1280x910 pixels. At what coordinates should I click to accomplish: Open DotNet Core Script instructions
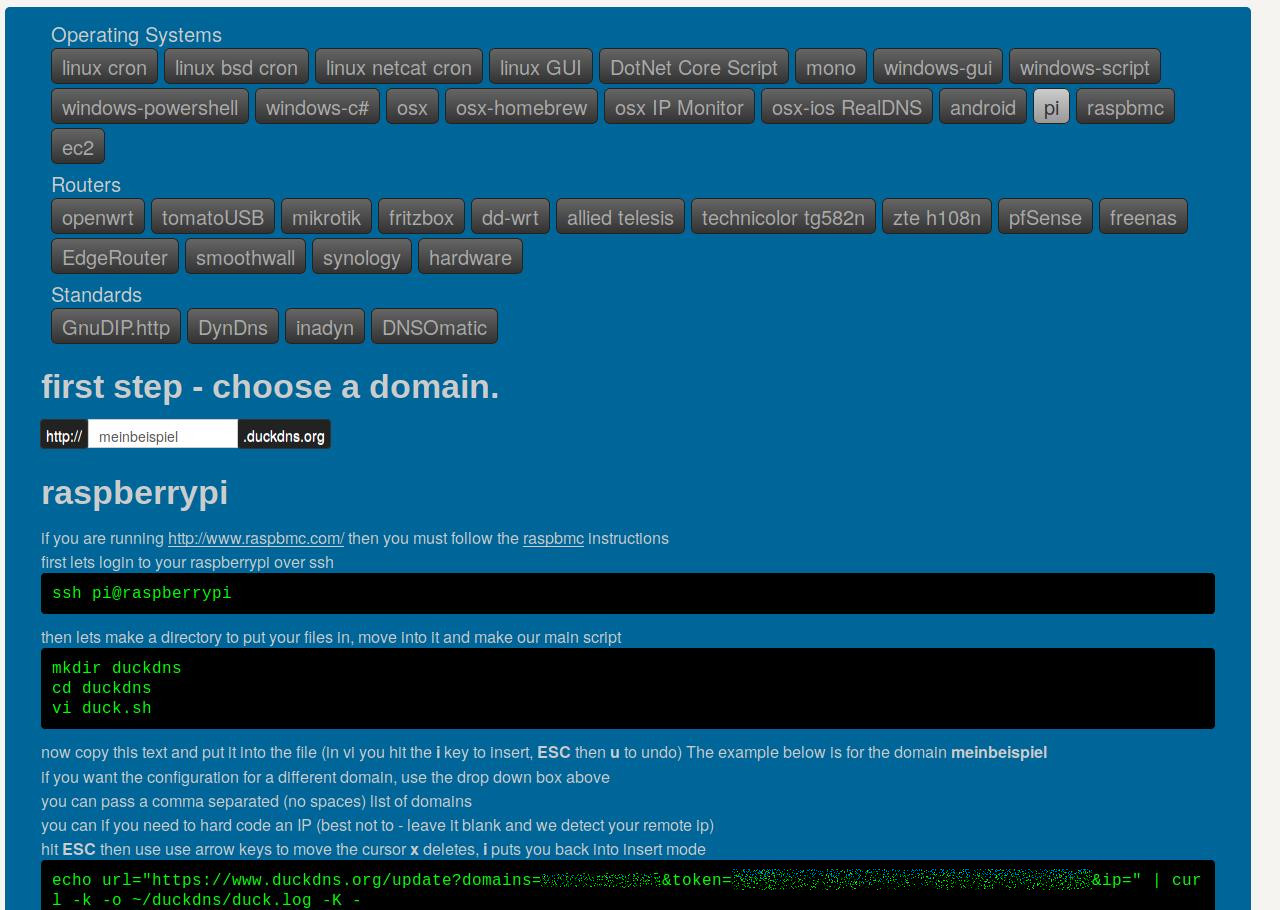(694, 67)
